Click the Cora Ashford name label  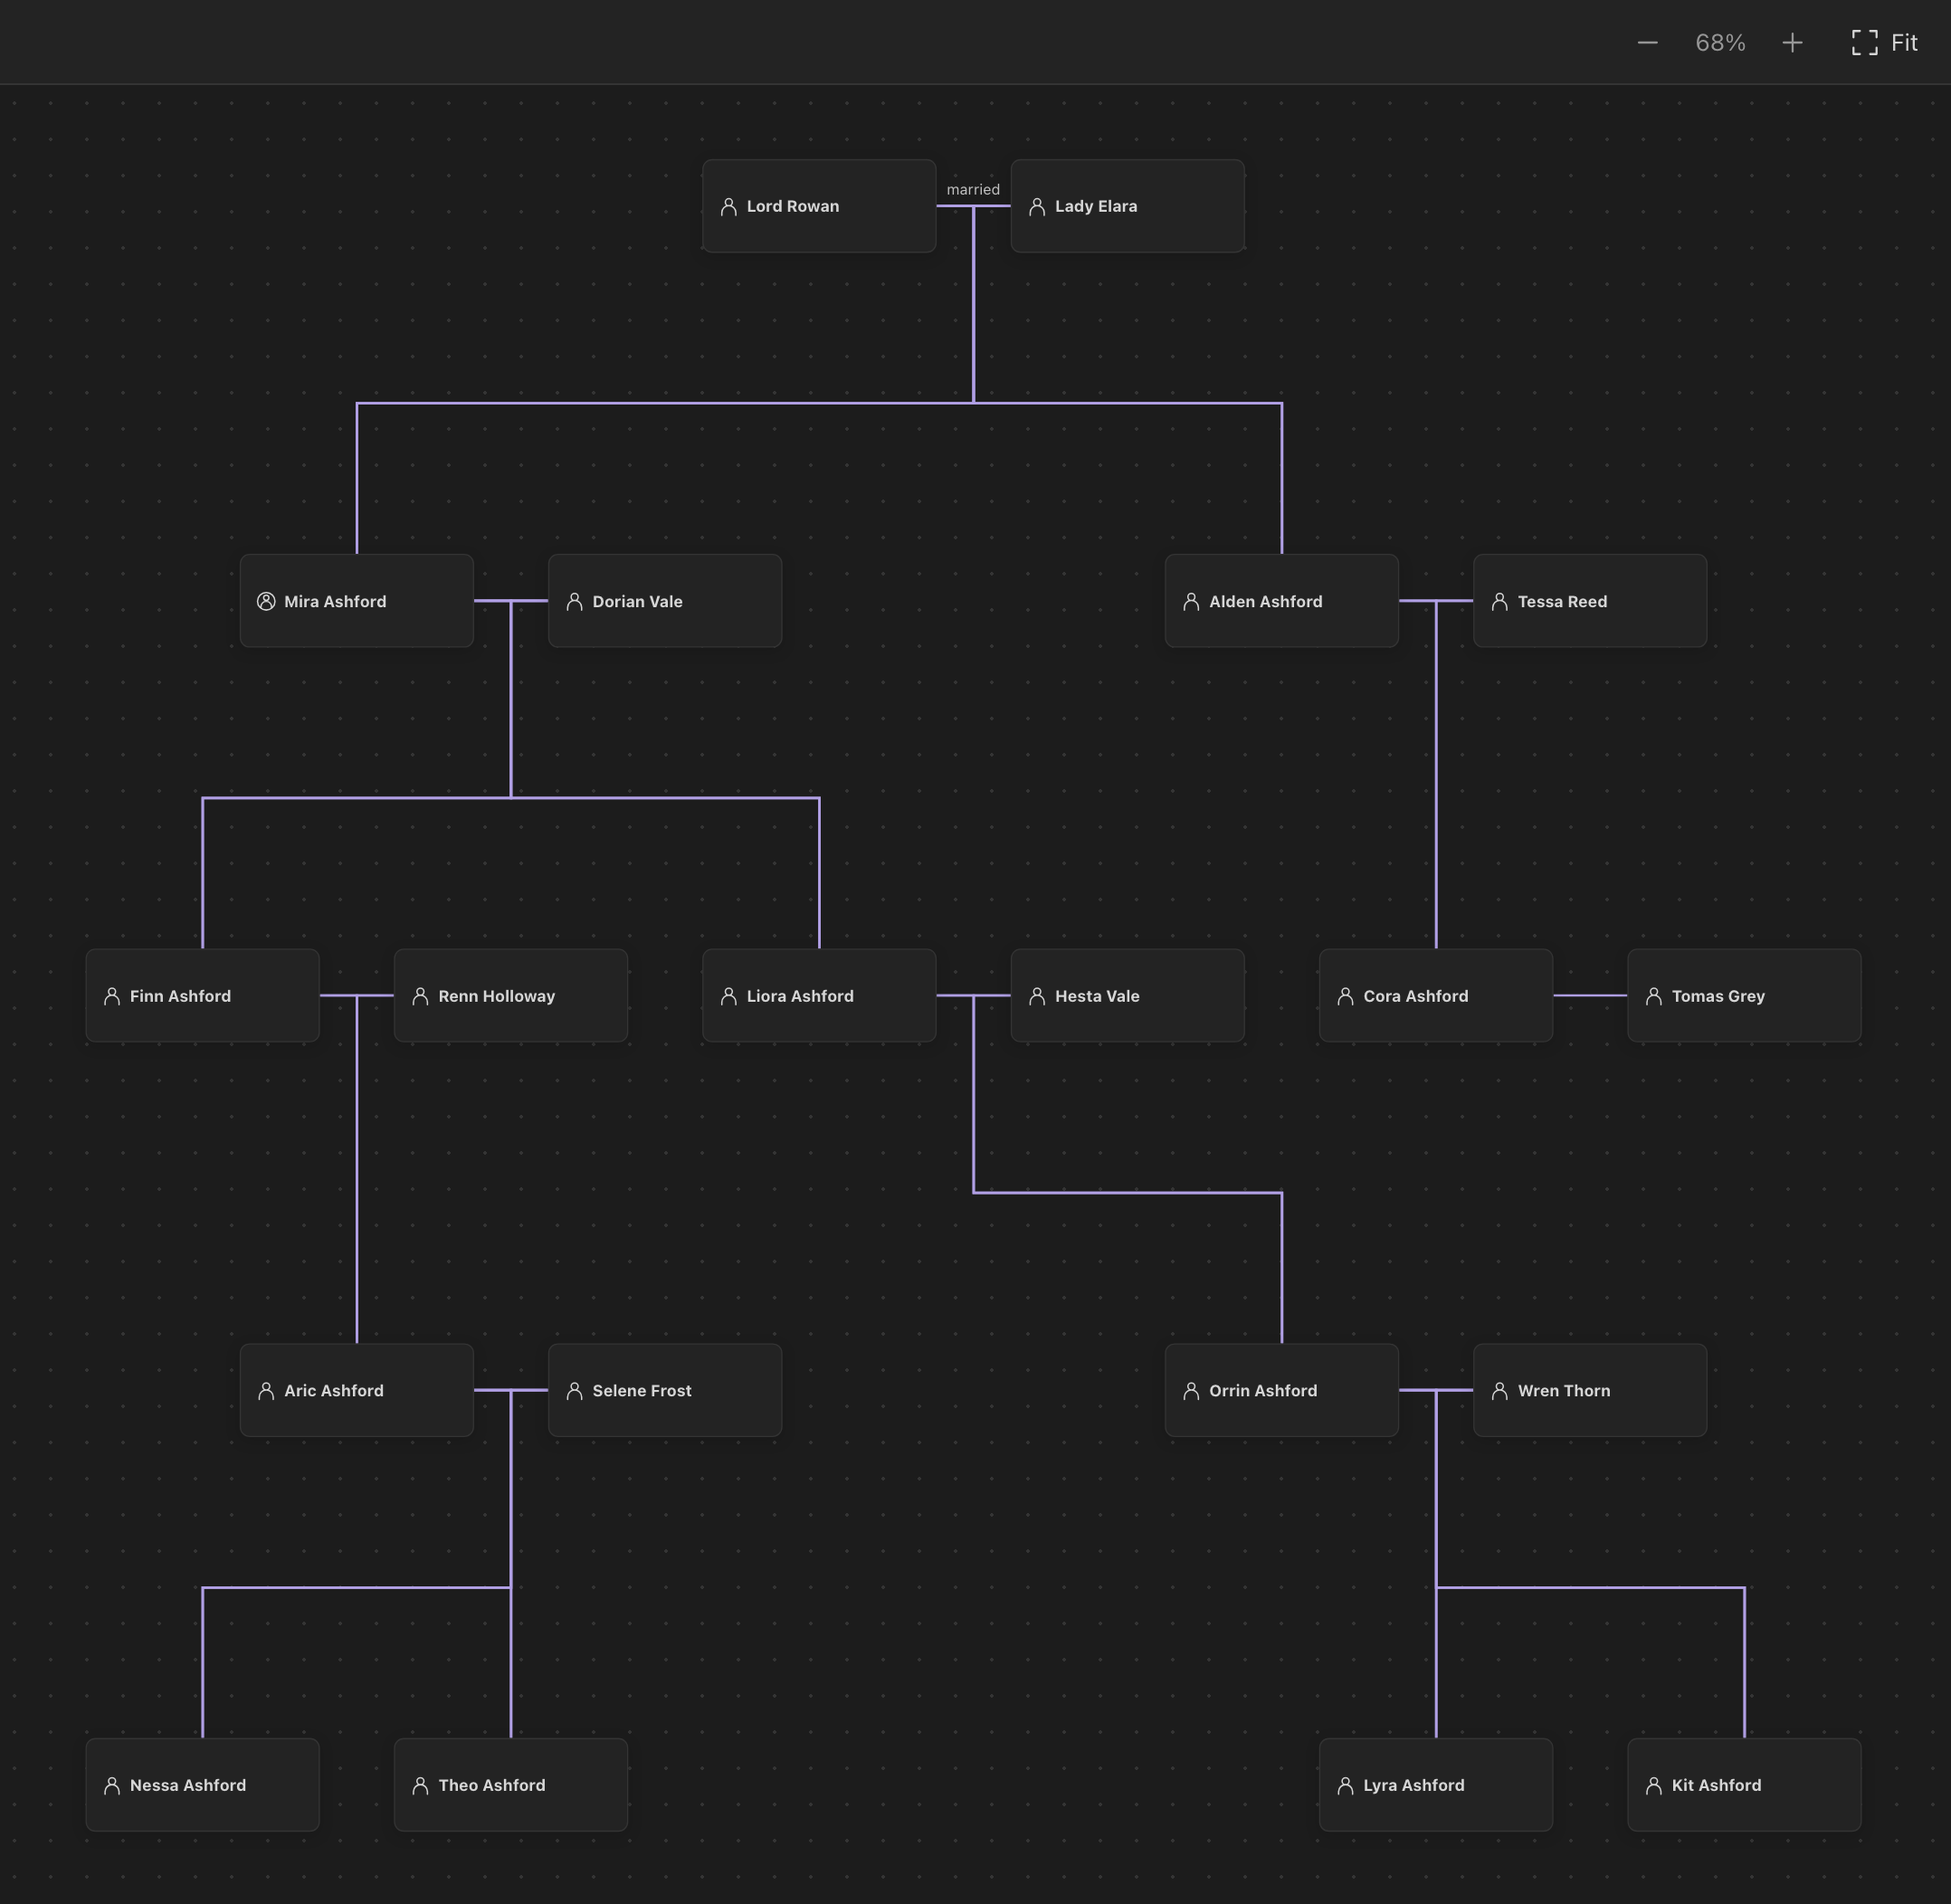point(1416,996)
